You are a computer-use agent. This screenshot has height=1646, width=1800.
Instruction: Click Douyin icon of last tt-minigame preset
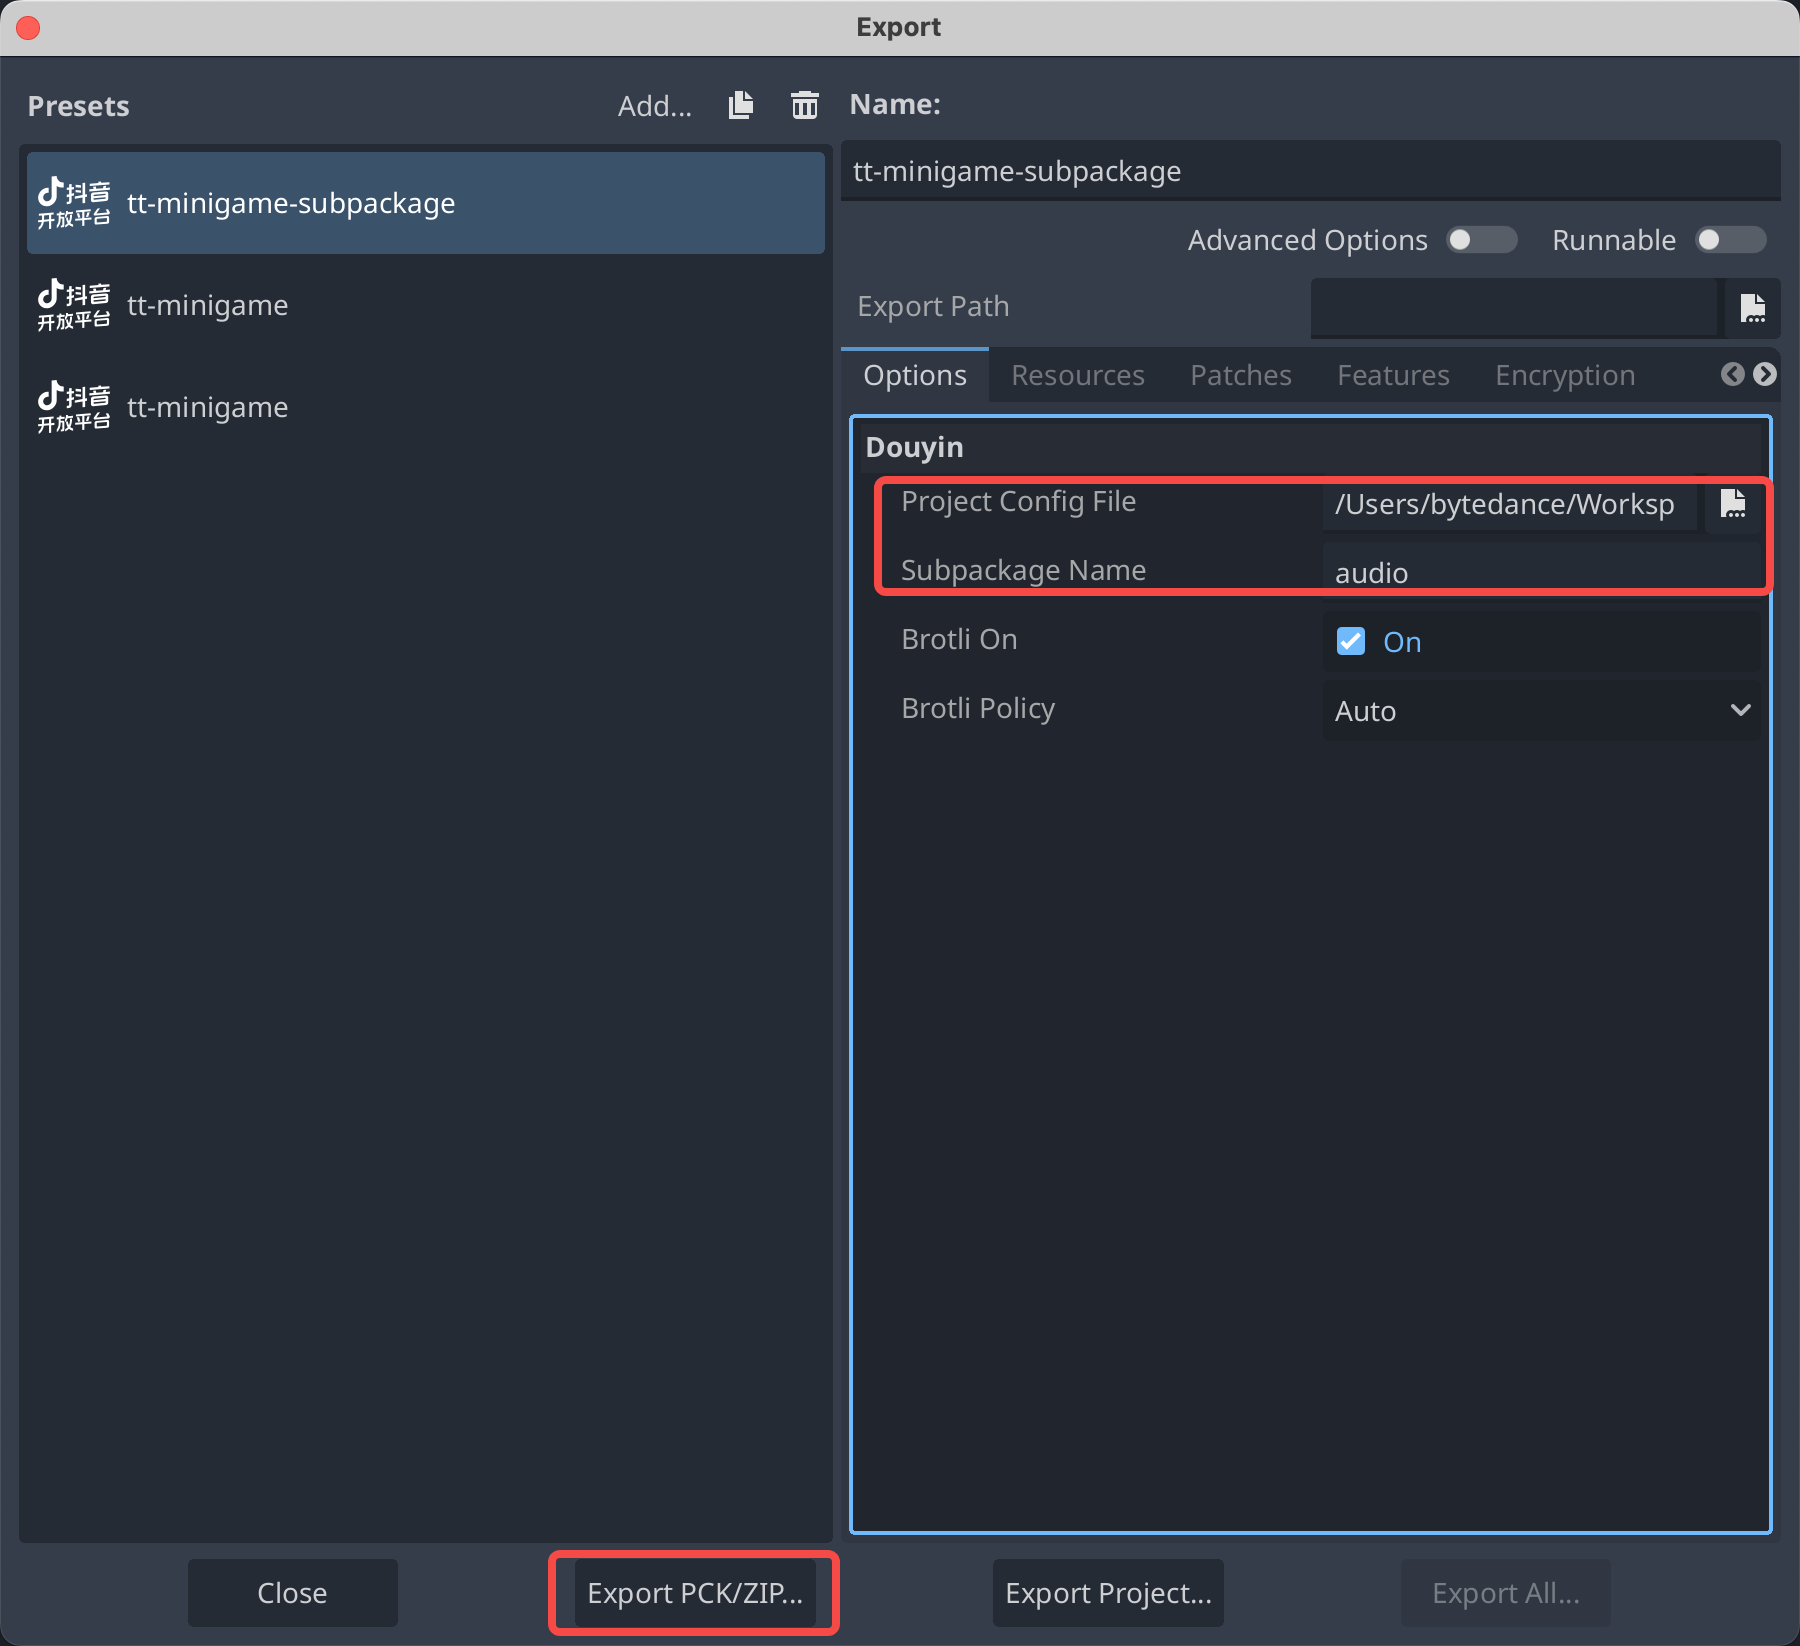click(x=74, y=407)
